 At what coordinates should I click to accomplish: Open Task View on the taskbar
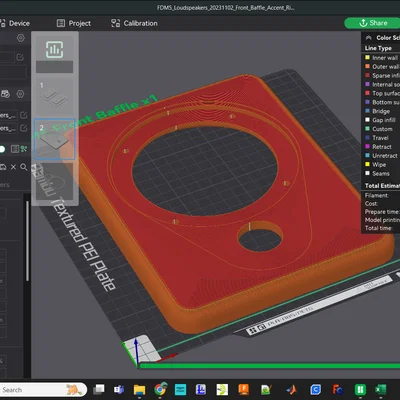pyautogui.click(x=99, y=389)
